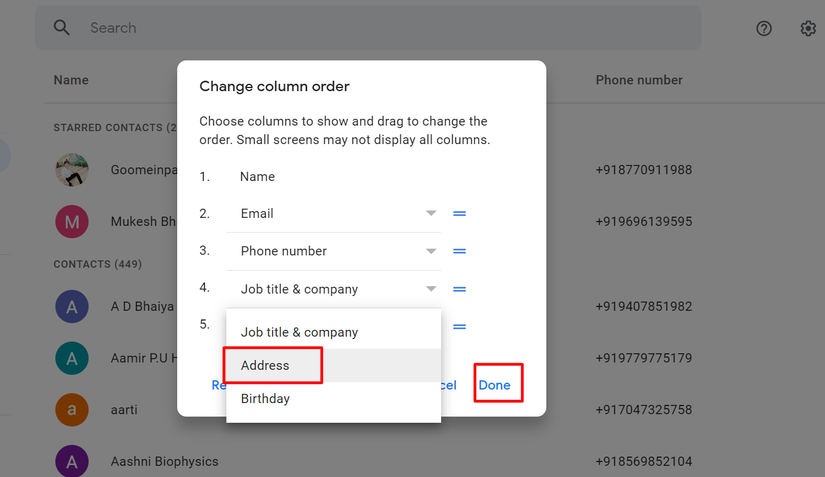This screenshot has width=825, height=477.
Task: Open the aarti contact row
Action: (x=124, y=410)
